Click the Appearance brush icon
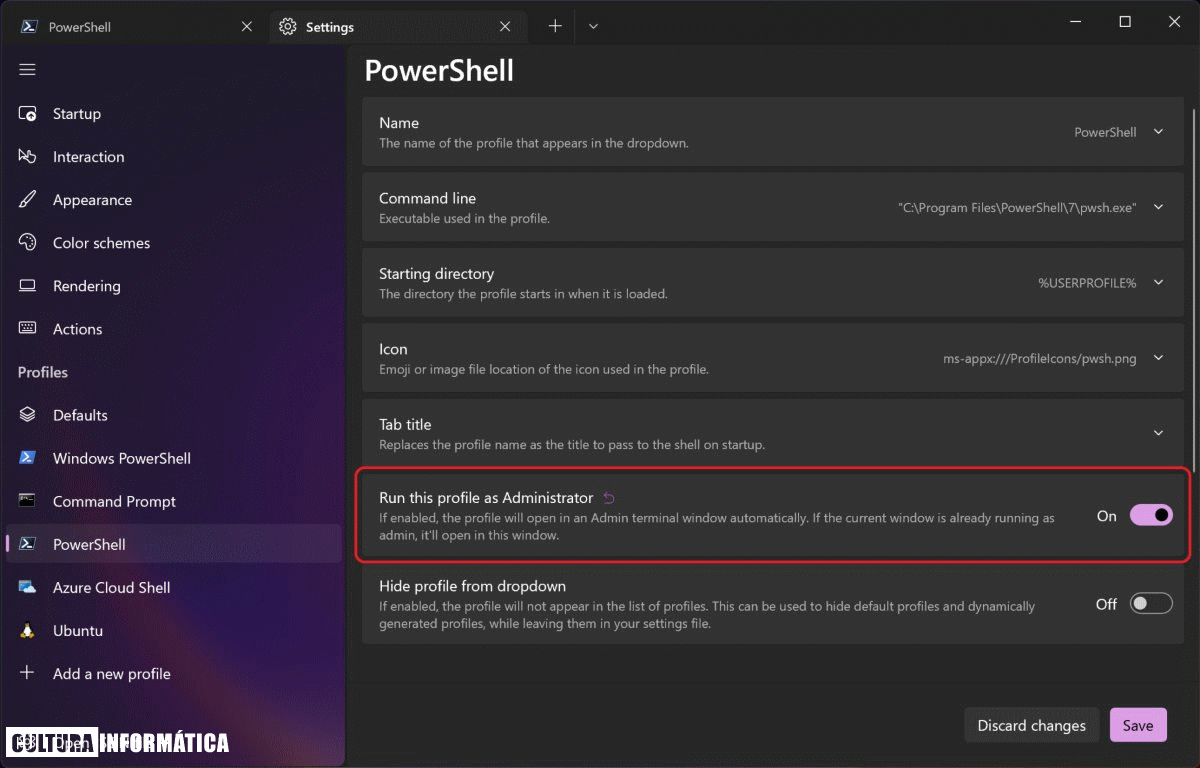1200x768 pixels. 28,200
